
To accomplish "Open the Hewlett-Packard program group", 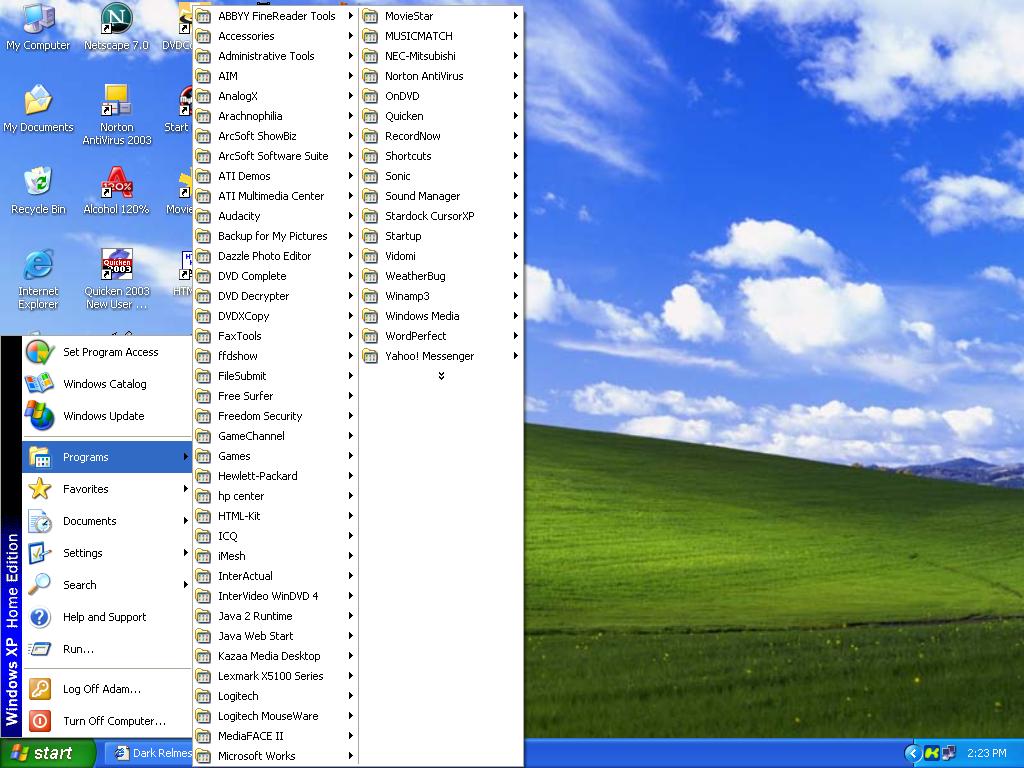I will [x=276, y=476].
